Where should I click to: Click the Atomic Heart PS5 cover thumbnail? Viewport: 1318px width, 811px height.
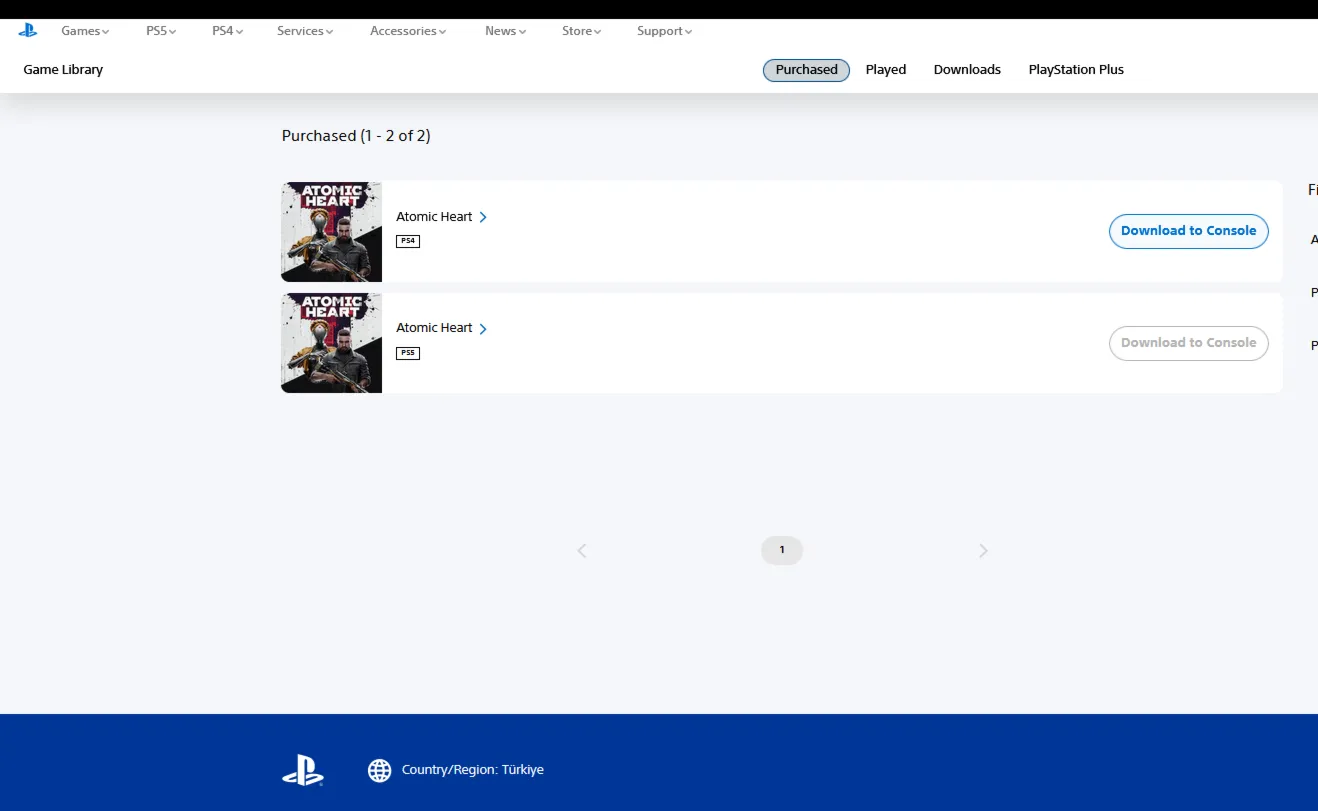332,343
